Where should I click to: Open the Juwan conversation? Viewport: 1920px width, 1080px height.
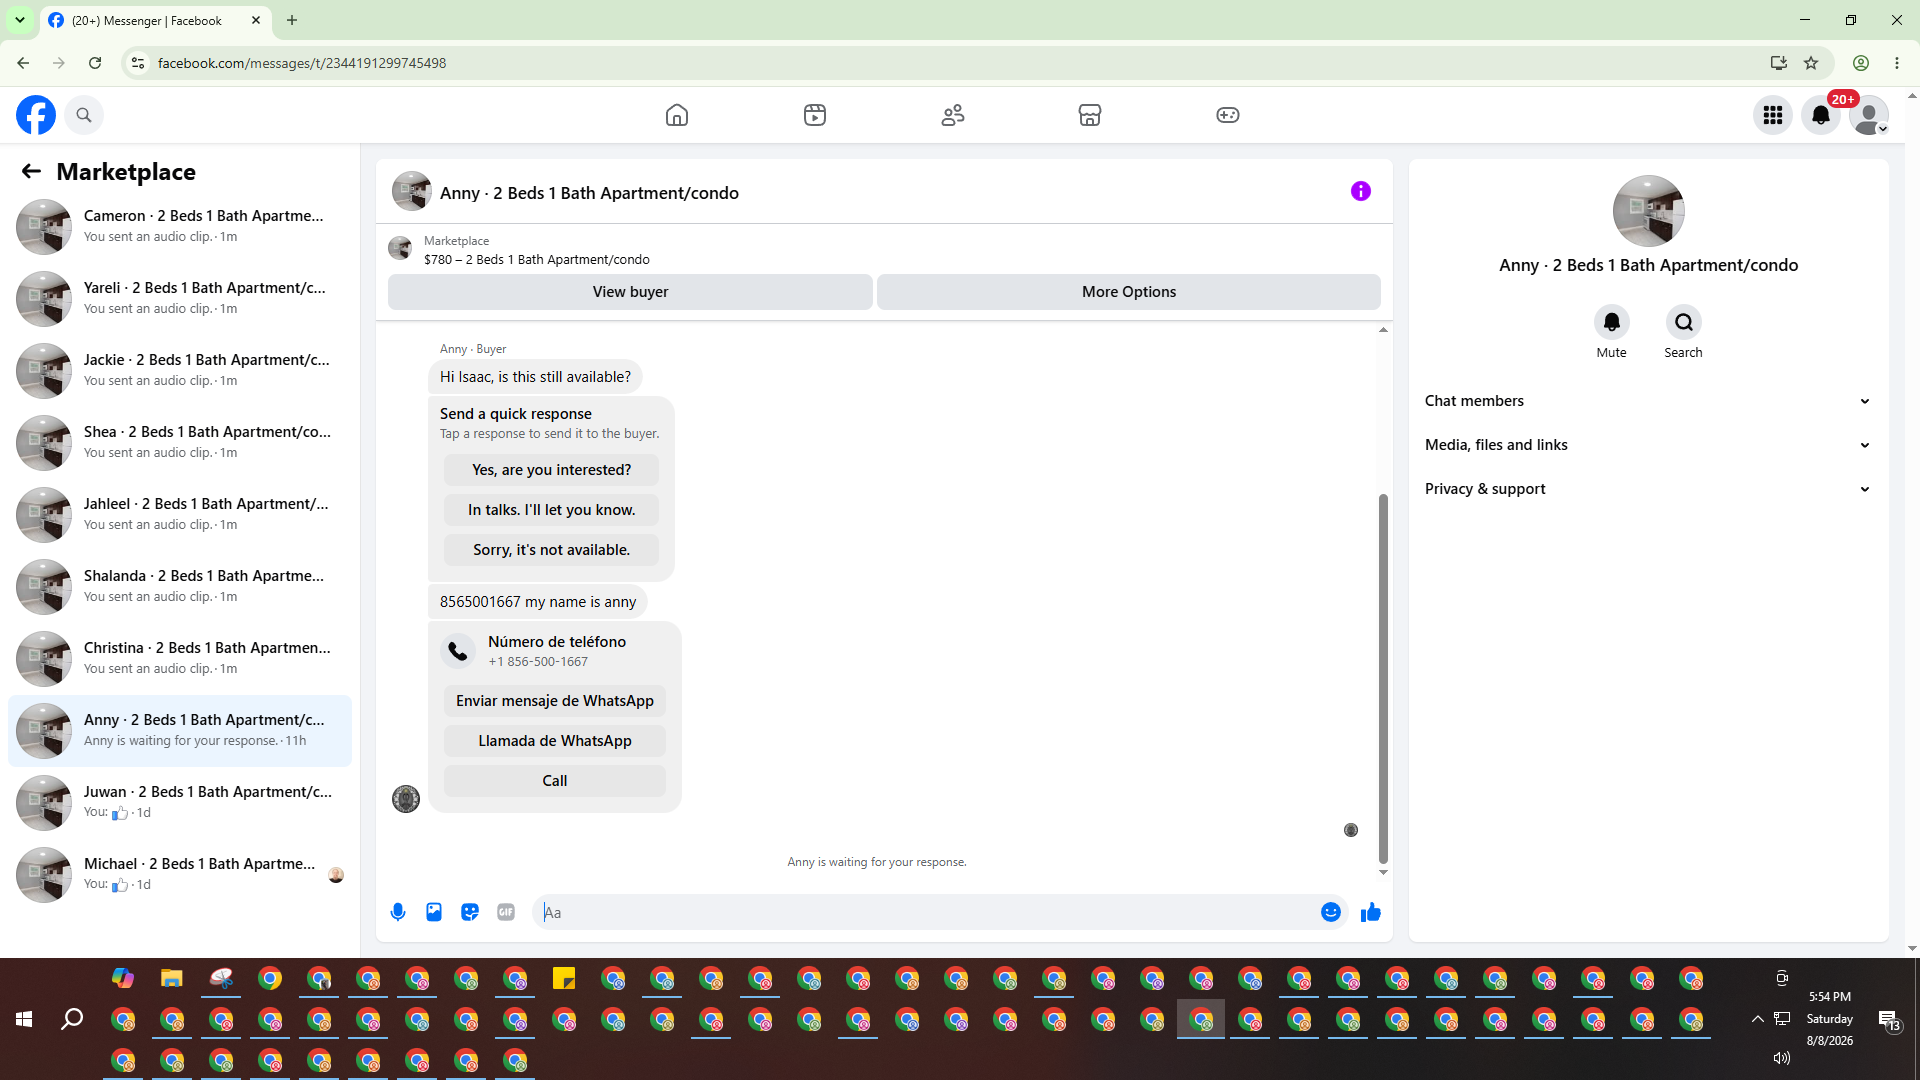pos(180,803)
